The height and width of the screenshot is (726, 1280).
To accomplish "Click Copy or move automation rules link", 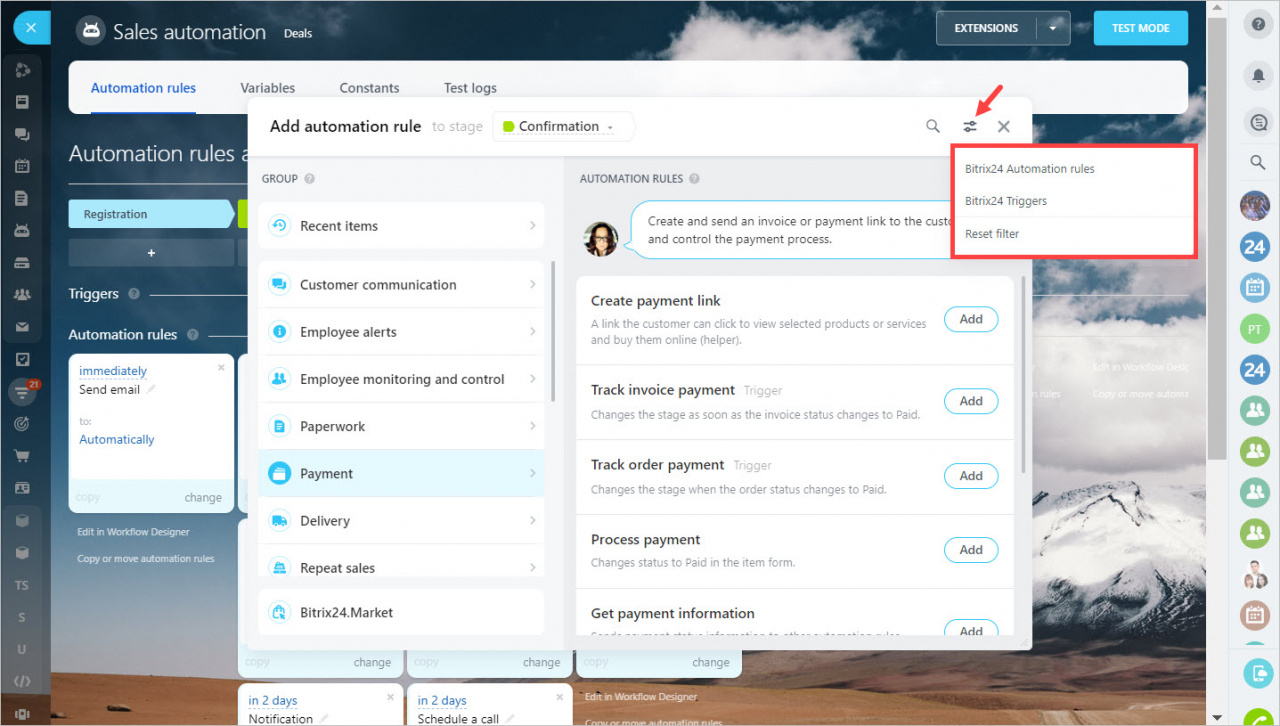I will click(x=146, y=559).
